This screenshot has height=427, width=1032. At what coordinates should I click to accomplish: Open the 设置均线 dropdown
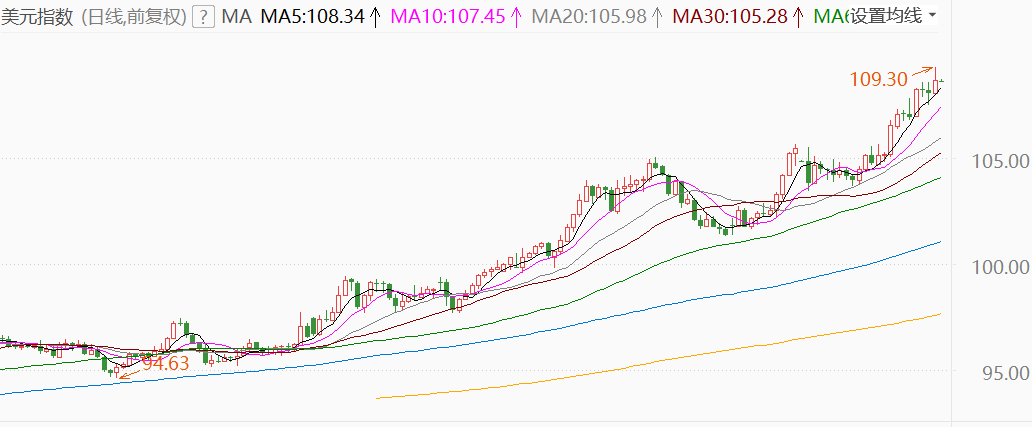pyautogui.click(x=892, y=16)
